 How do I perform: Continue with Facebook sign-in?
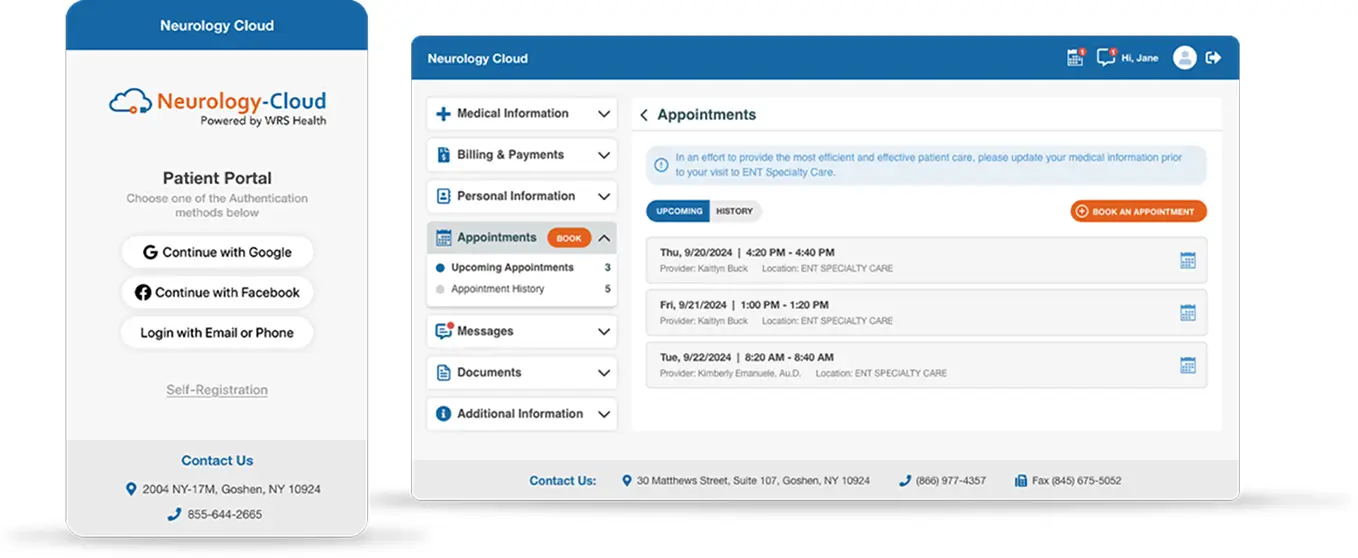point(217,292)
